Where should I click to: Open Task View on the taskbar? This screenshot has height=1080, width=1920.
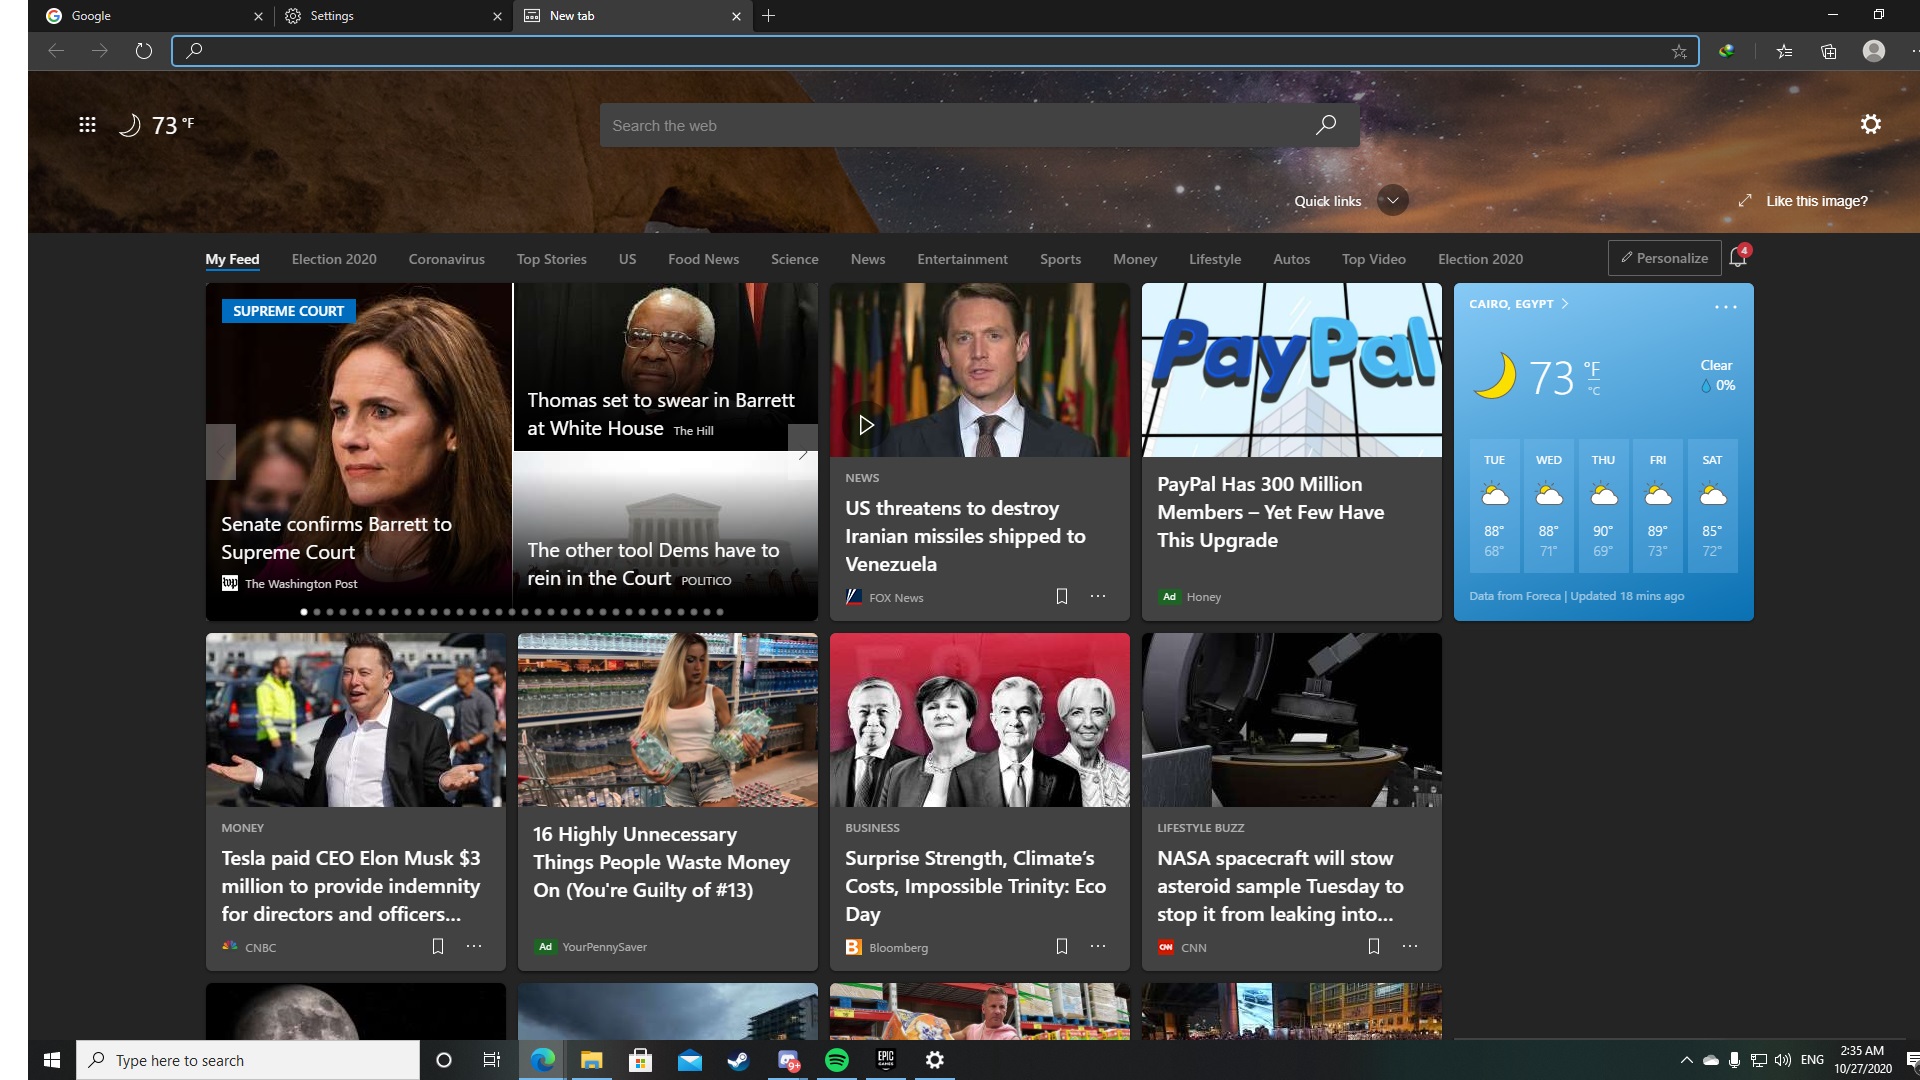tap(491, 1060)
